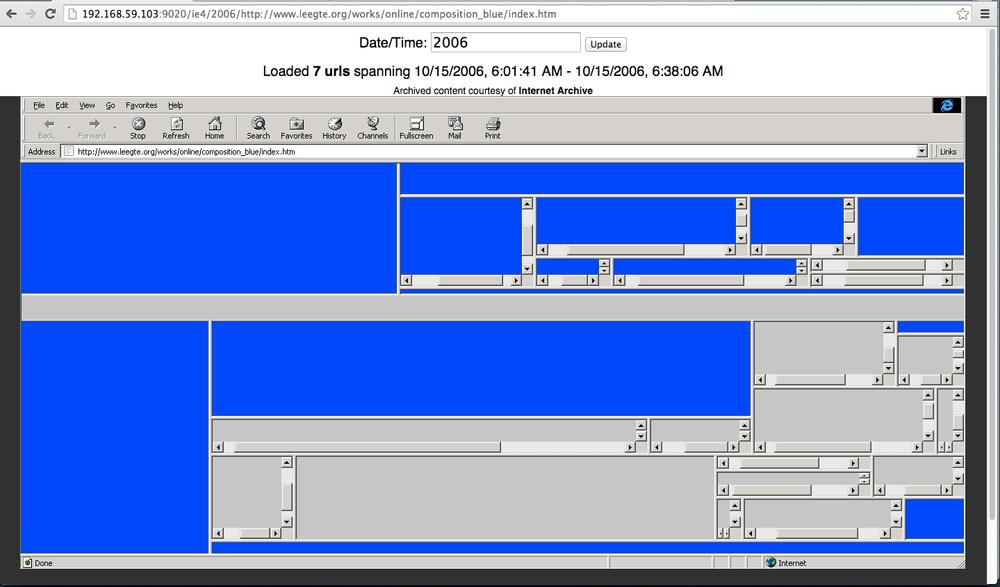The width and height of the screenshot is (1000, 587).
Task: Open the IE Favorites menu
Action: point(142,105)
